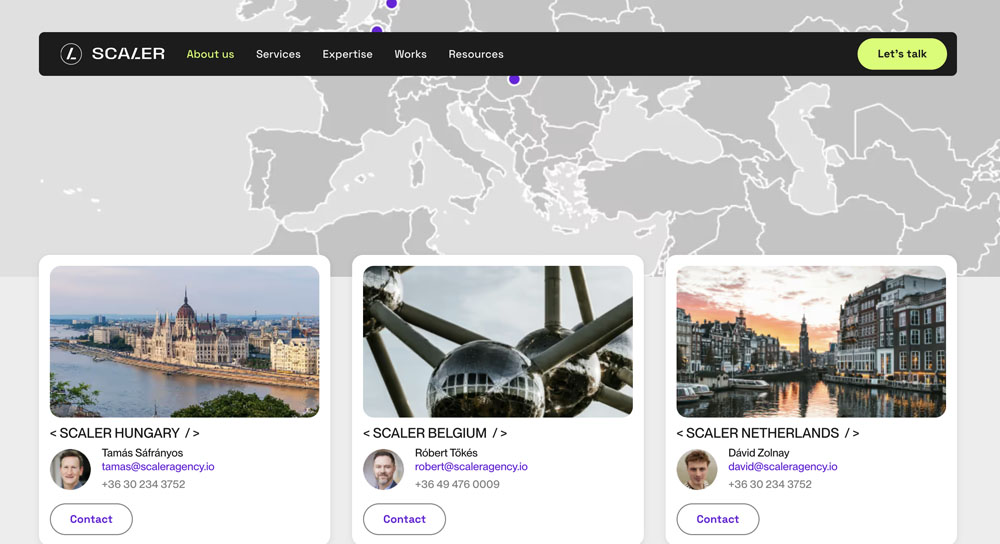
Task: Click Tamás Sáfrányos phone number
Action: point(143,485)
